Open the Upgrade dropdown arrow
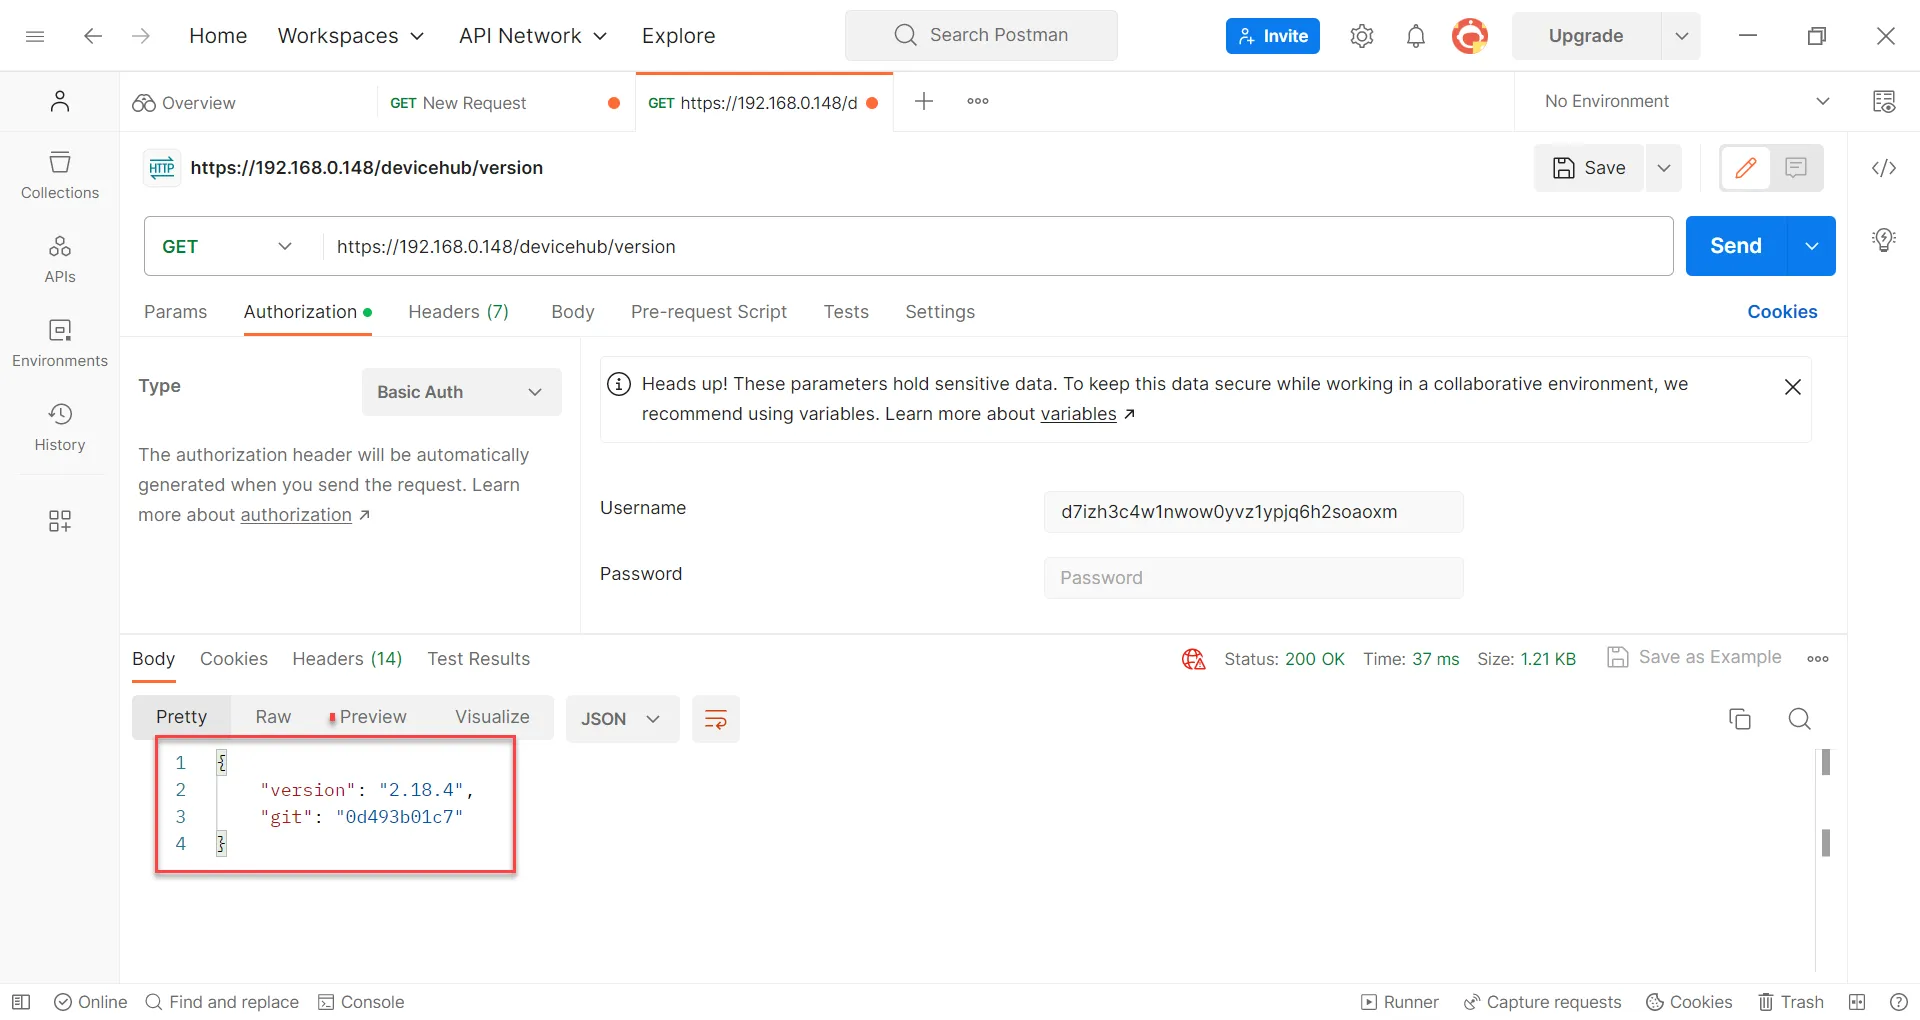 1682,36
